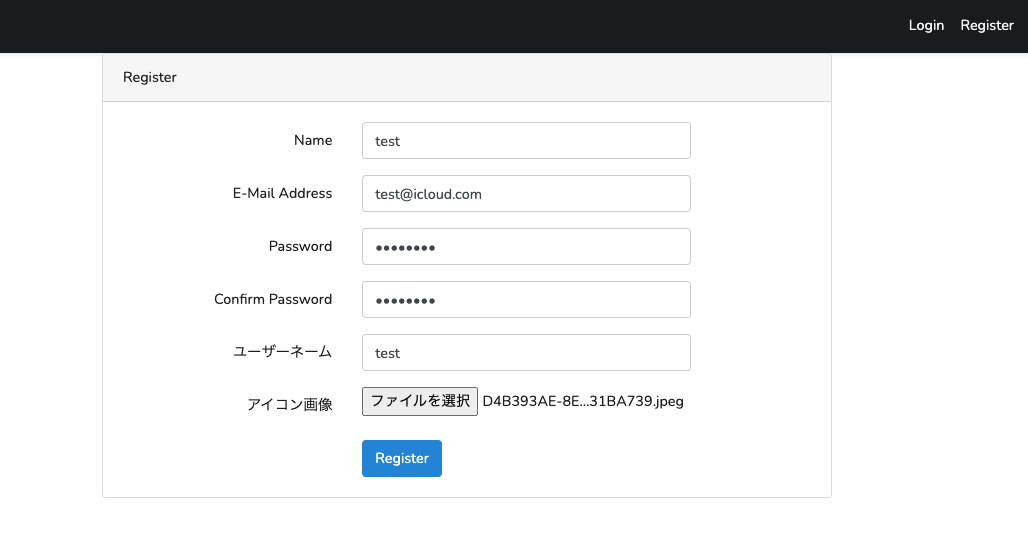Click blank space below the Register card

(x=466, y=516)
